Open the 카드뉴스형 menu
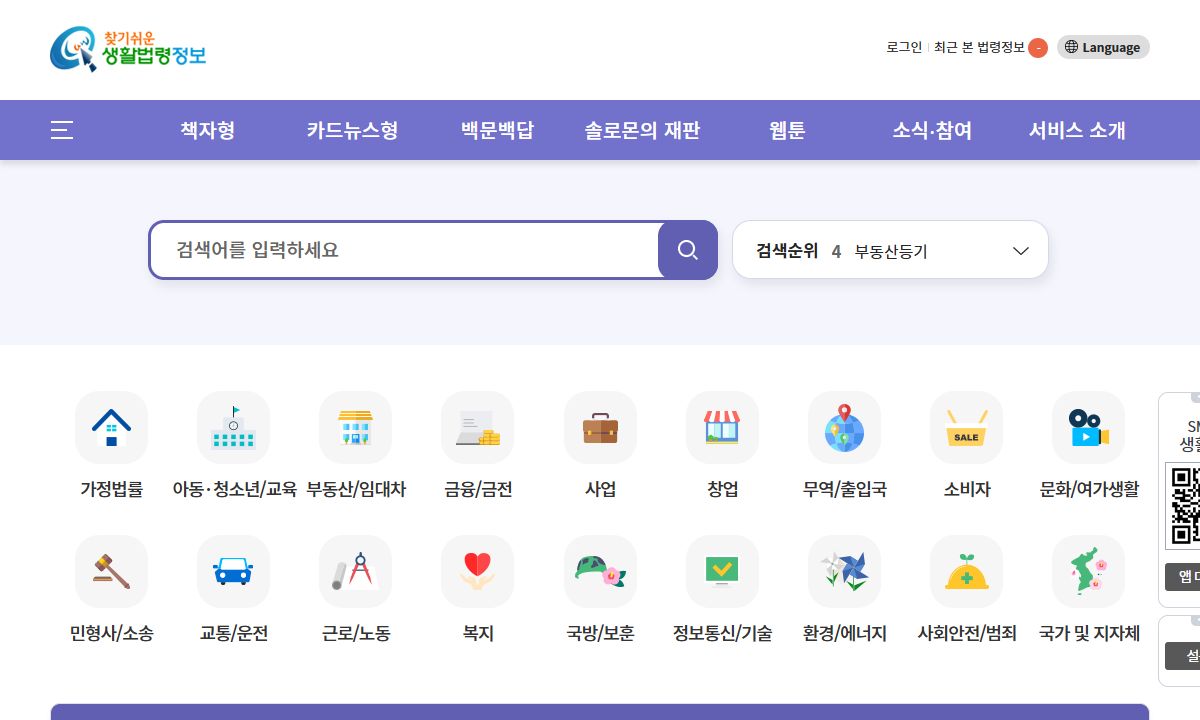The width and height of the screenshot is (1200, 720). (352, 130)
